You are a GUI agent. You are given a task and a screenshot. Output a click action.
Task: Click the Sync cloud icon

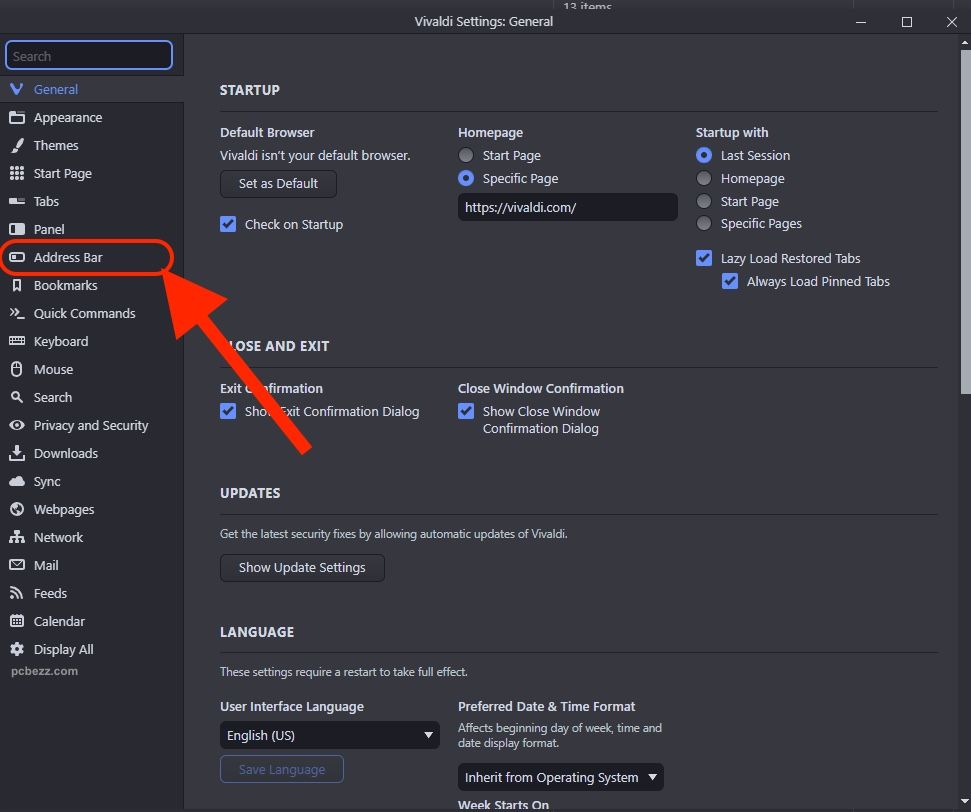pyautogui.click(x=17, y=481)
